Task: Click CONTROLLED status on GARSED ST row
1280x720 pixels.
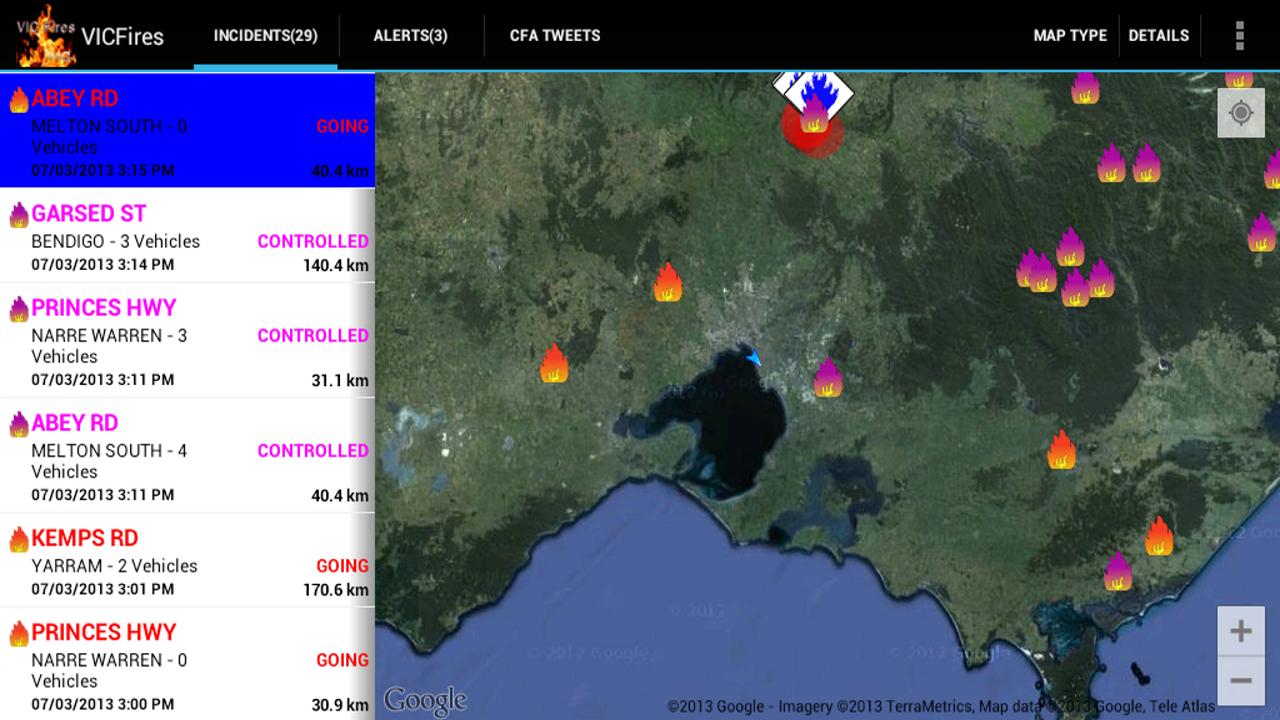Action: click(x=313, y=241)
